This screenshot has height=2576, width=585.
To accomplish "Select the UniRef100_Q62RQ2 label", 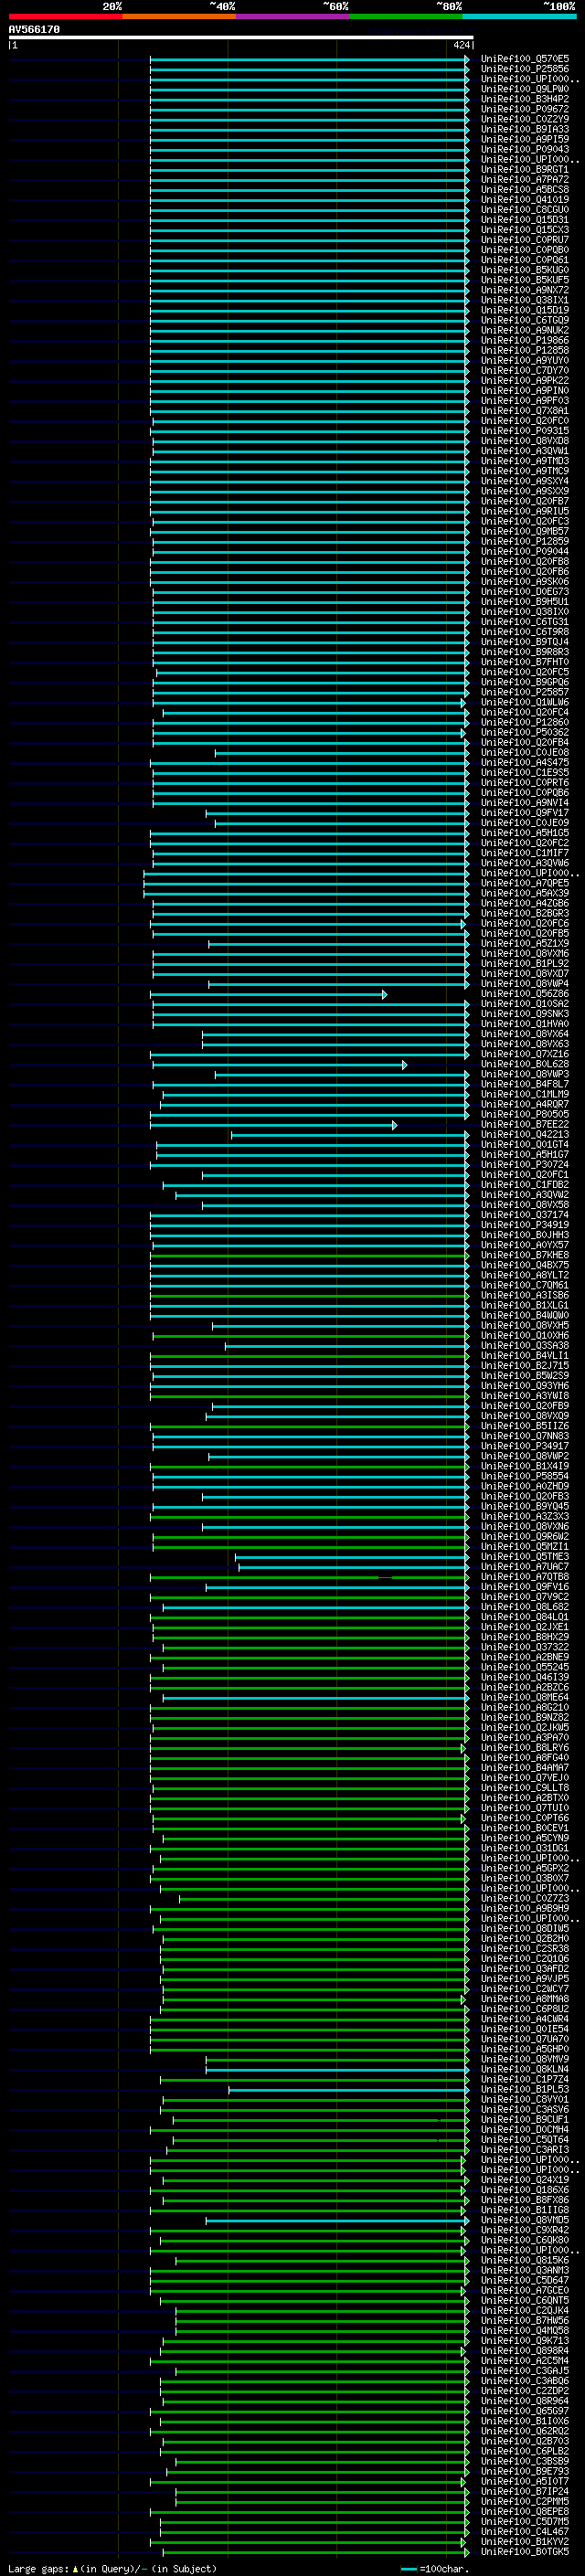I will (x=525, y=2431).
